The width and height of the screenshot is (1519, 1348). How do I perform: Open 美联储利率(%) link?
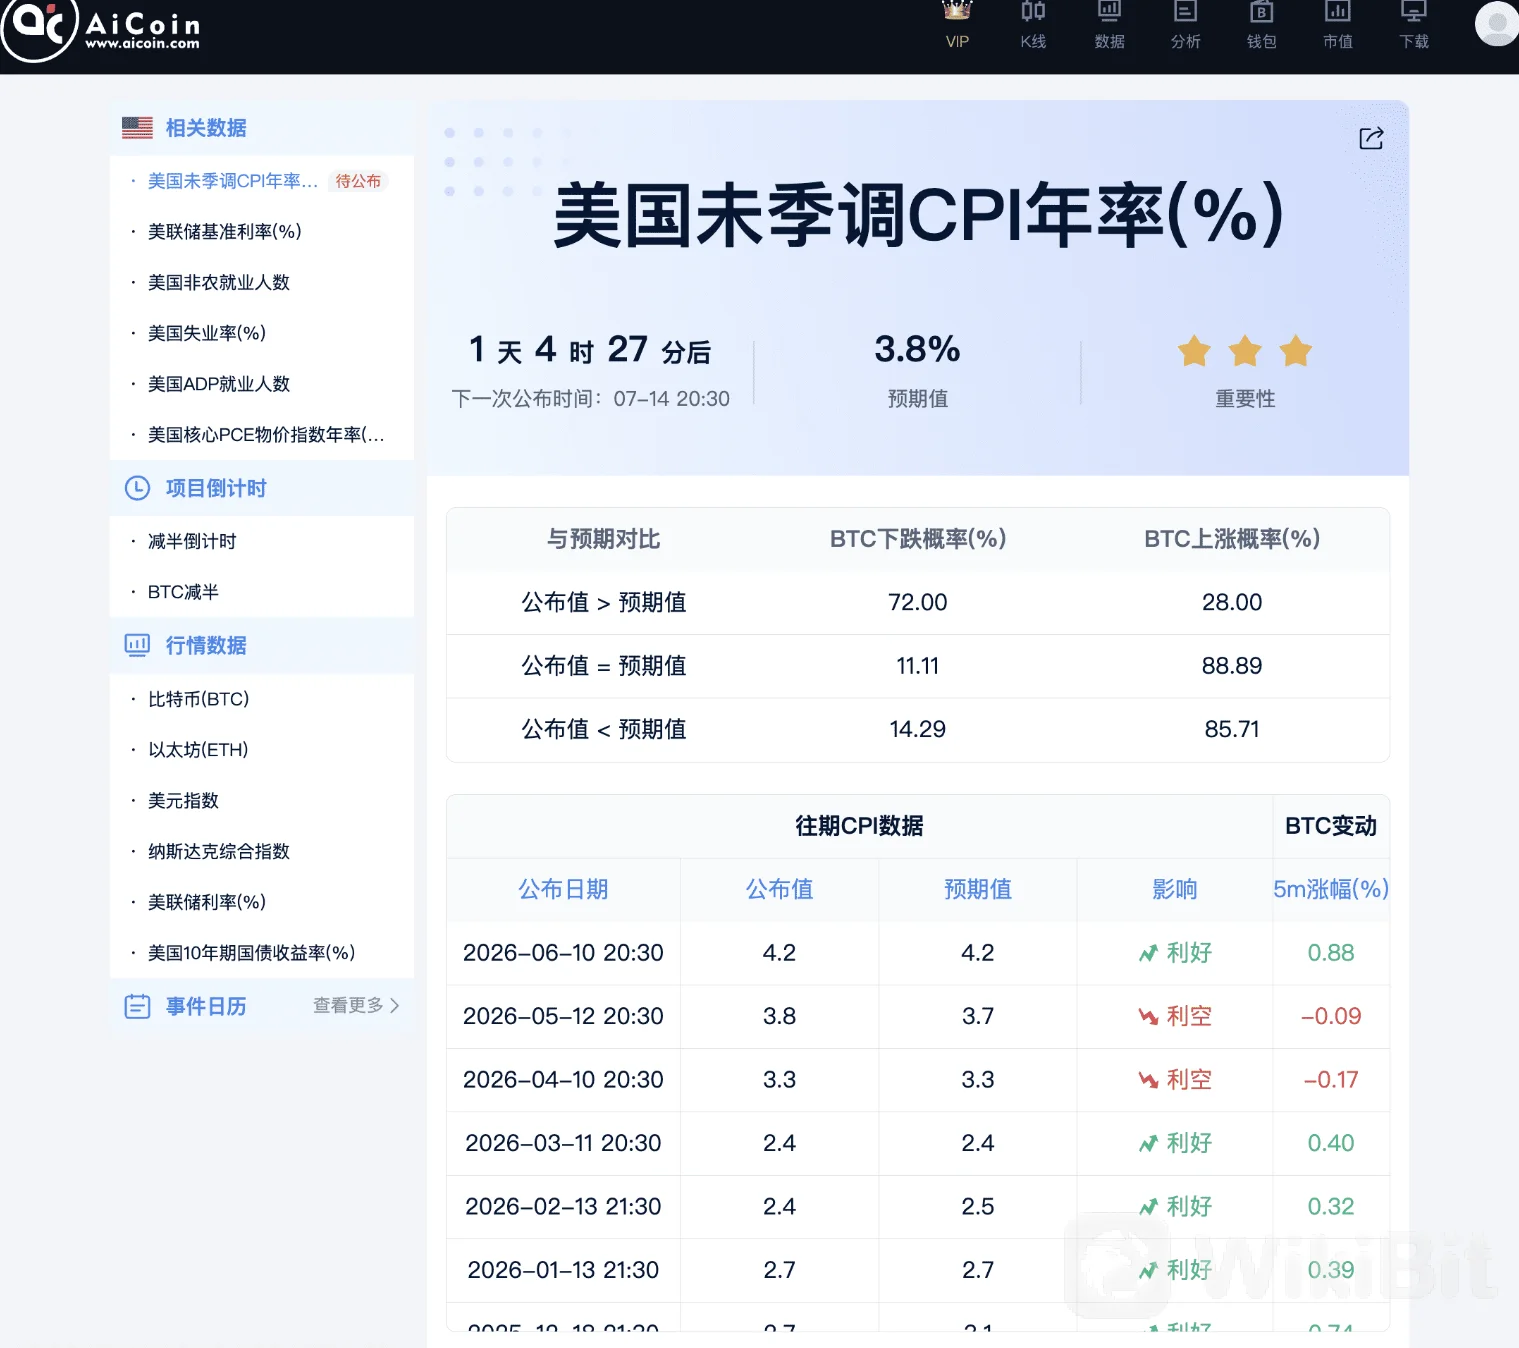point(207,902)
